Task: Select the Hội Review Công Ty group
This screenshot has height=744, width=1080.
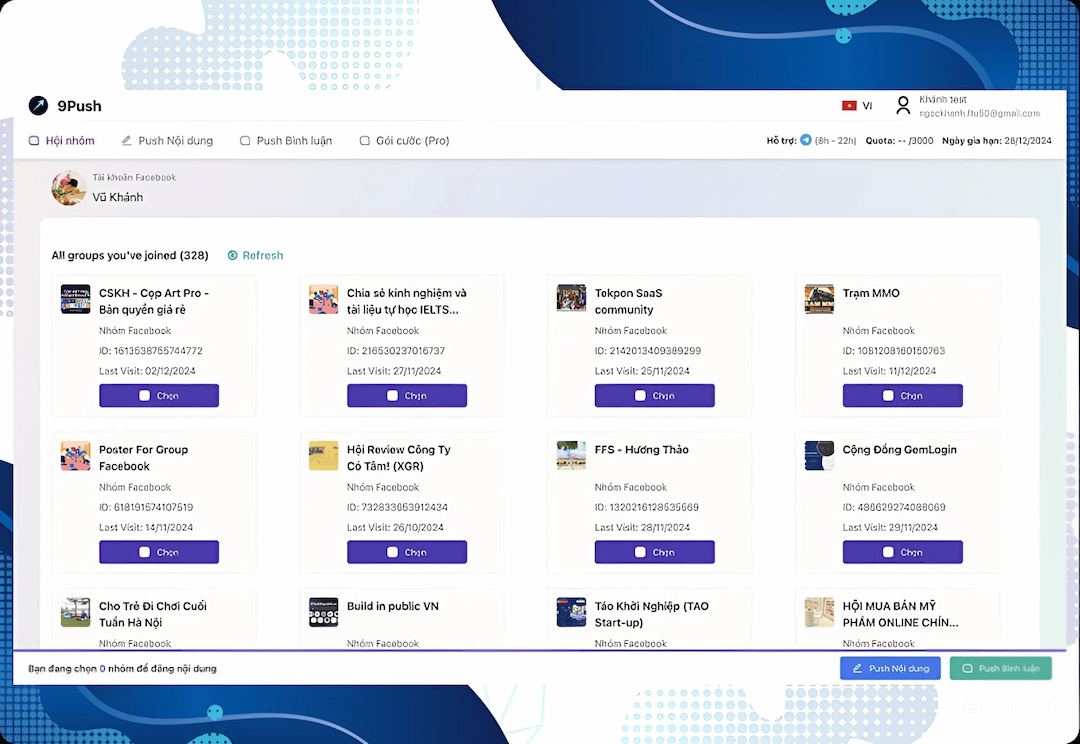Action: (407, 552)
